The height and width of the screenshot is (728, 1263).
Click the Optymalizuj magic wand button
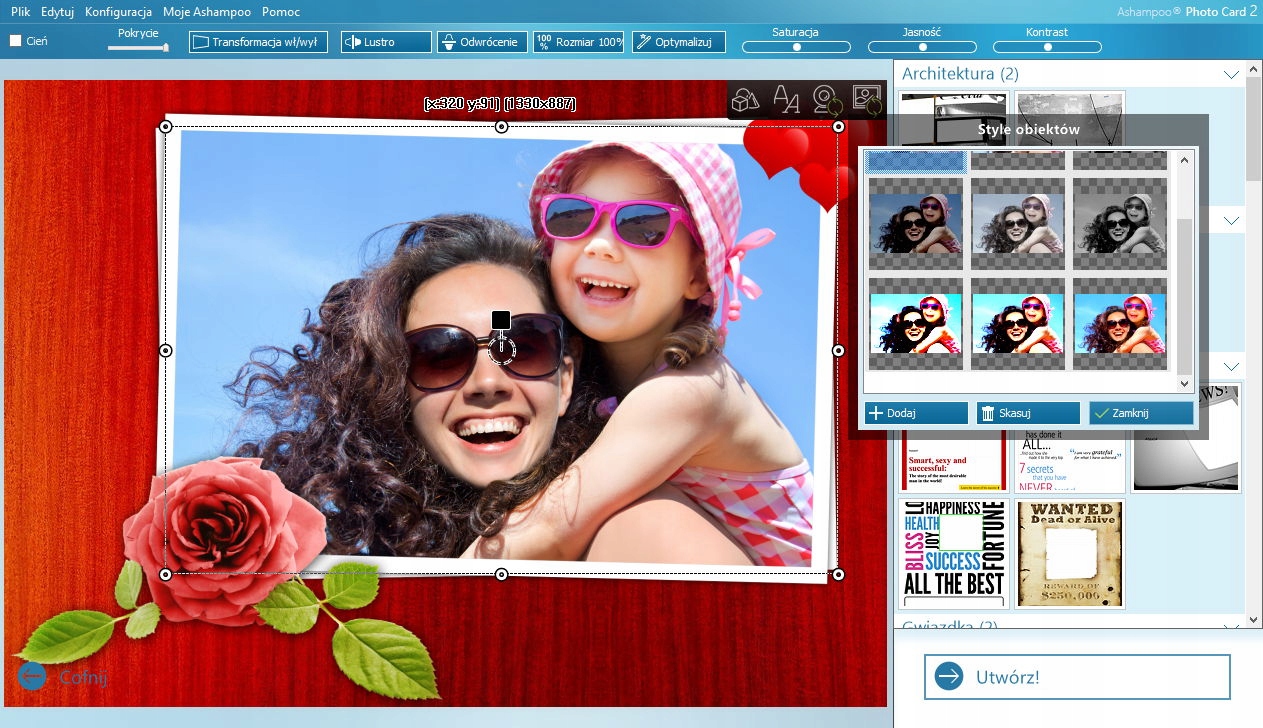[x=678, y=42]
